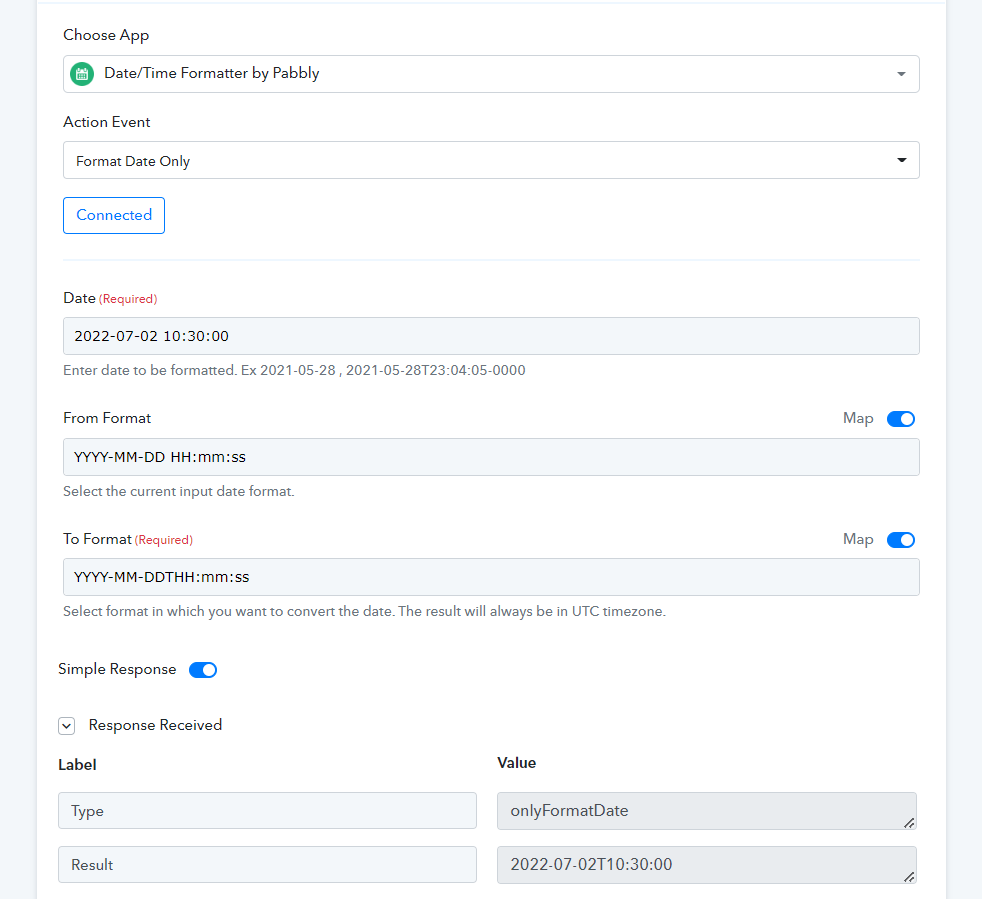Click the From Format input field

click(491, 457)
